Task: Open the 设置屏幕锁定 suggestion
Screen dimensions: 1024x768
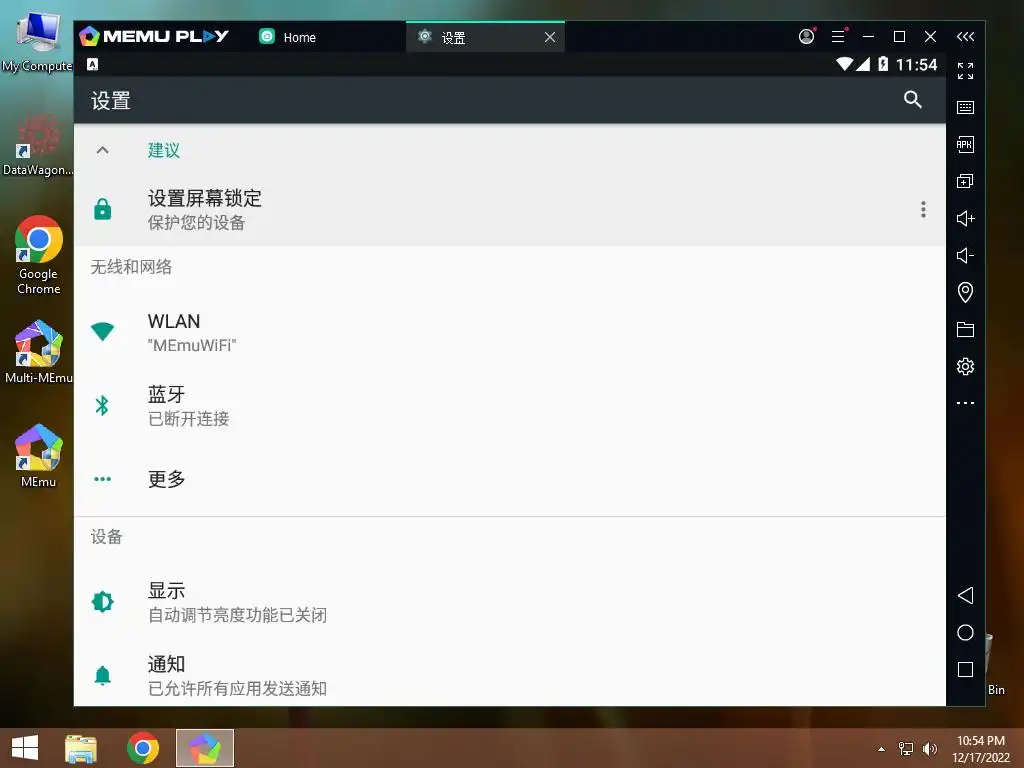Action: [509, 209]
